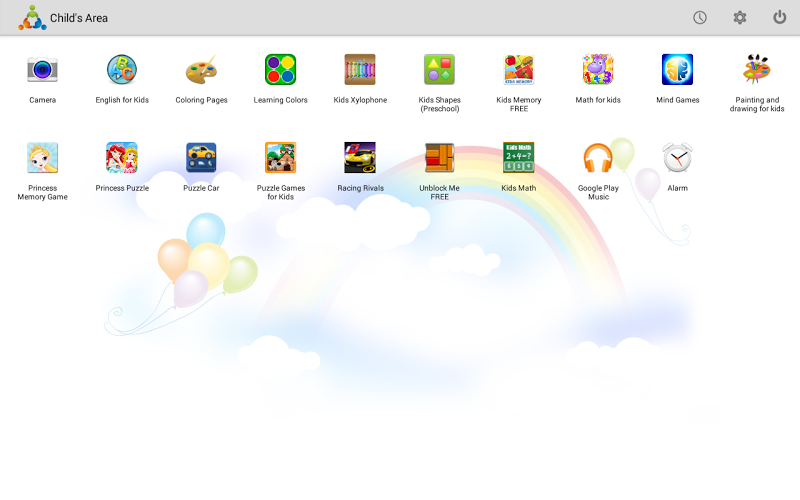Select the "Kids Shapes (Preschool)" label
This screenshot has width=800, height=500.
(439, 105)
